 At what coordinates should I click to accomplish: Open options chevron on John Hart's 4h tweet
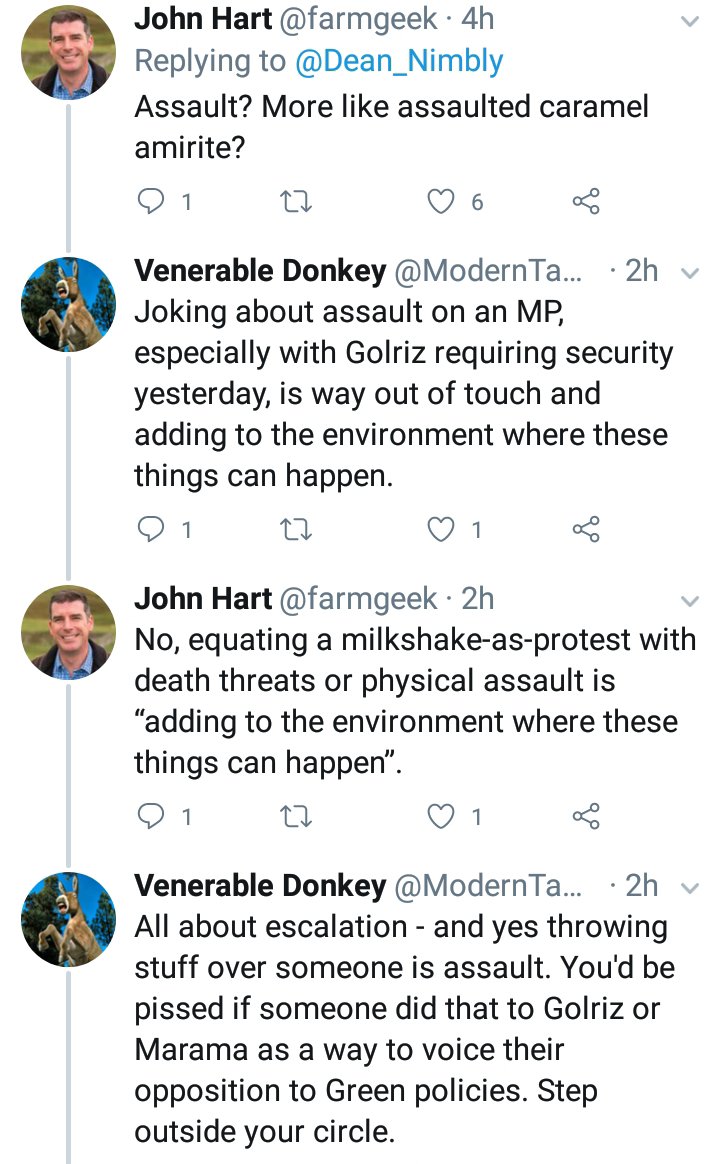pyautogui.click(x=689, y=21)
